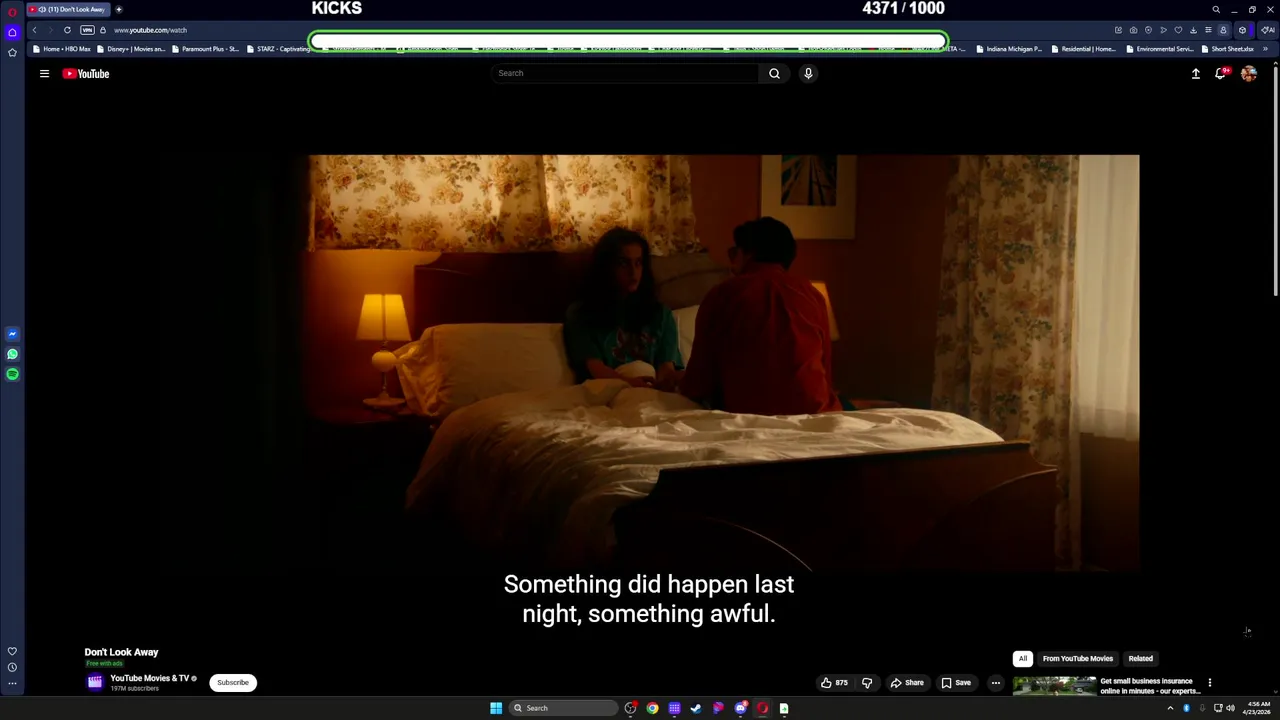Open the Home HBO Max bookmark
1280x720 pixels.
[x=61, y=49]
